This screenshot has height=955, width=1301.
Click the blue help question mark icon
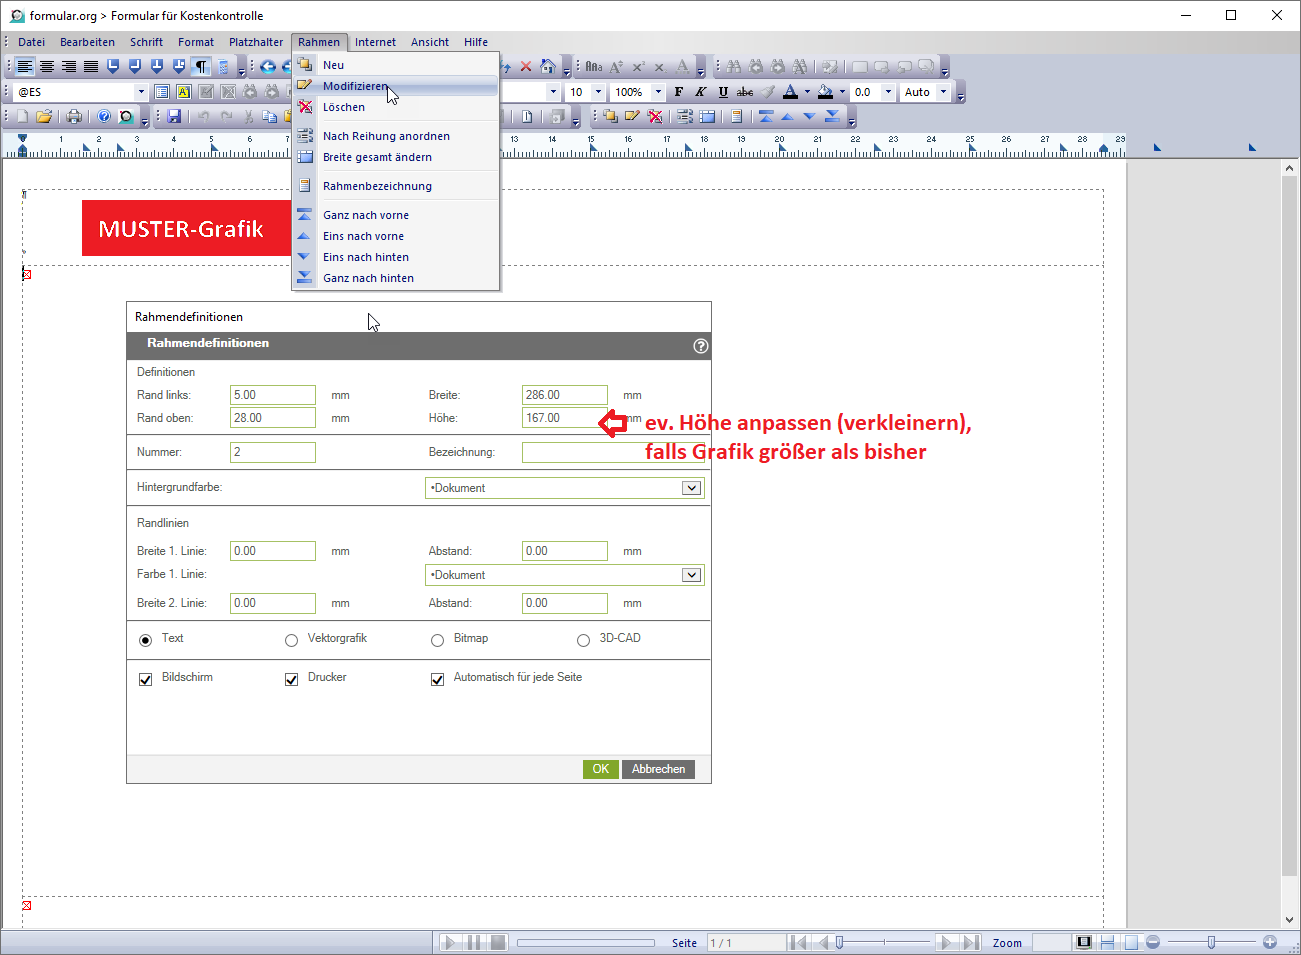104,117
